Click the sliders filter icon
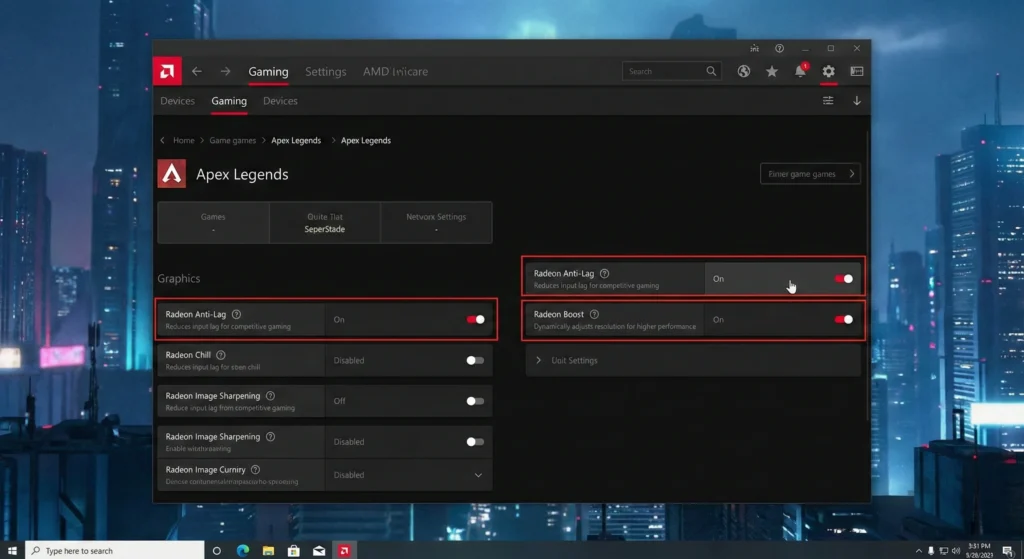1024x559 pixels. 828,101
